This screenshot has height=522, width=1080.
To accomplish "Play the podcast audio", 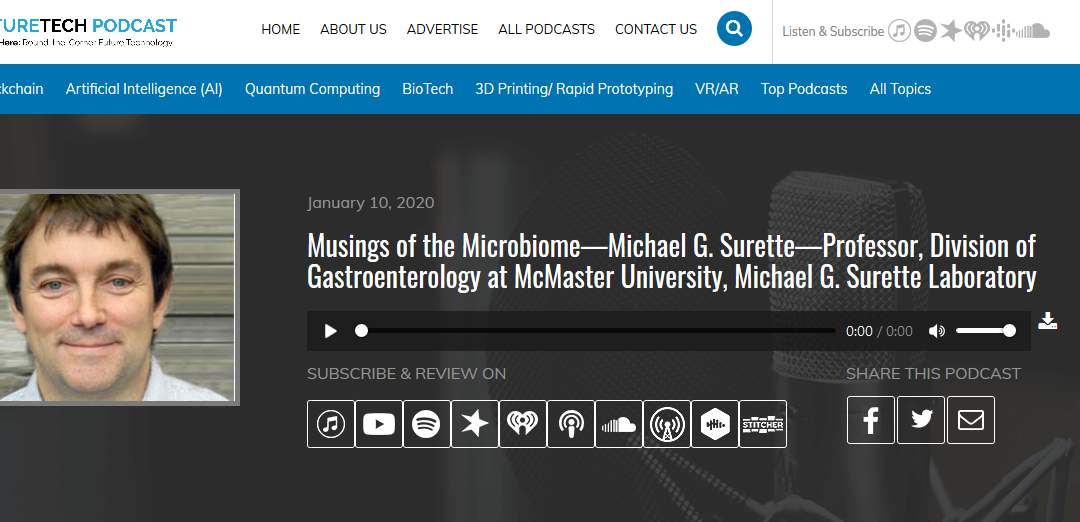I will point(331,331).
